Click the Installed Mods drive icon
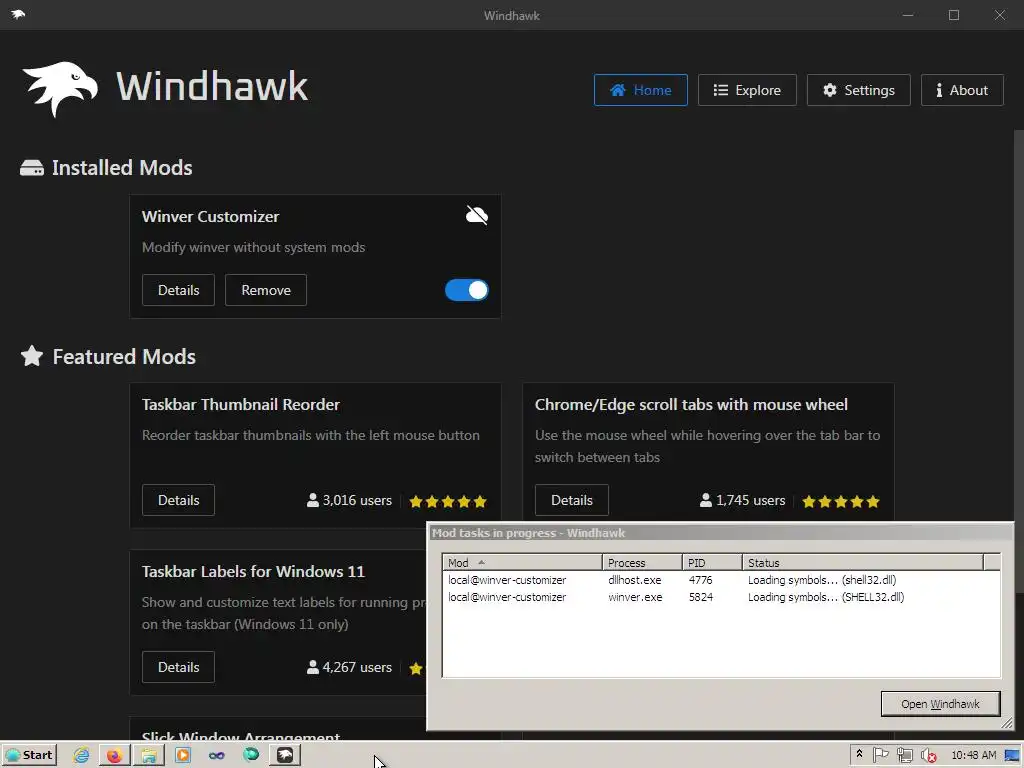This screenshot has width=1024, height=768. (x=31, y=168)
